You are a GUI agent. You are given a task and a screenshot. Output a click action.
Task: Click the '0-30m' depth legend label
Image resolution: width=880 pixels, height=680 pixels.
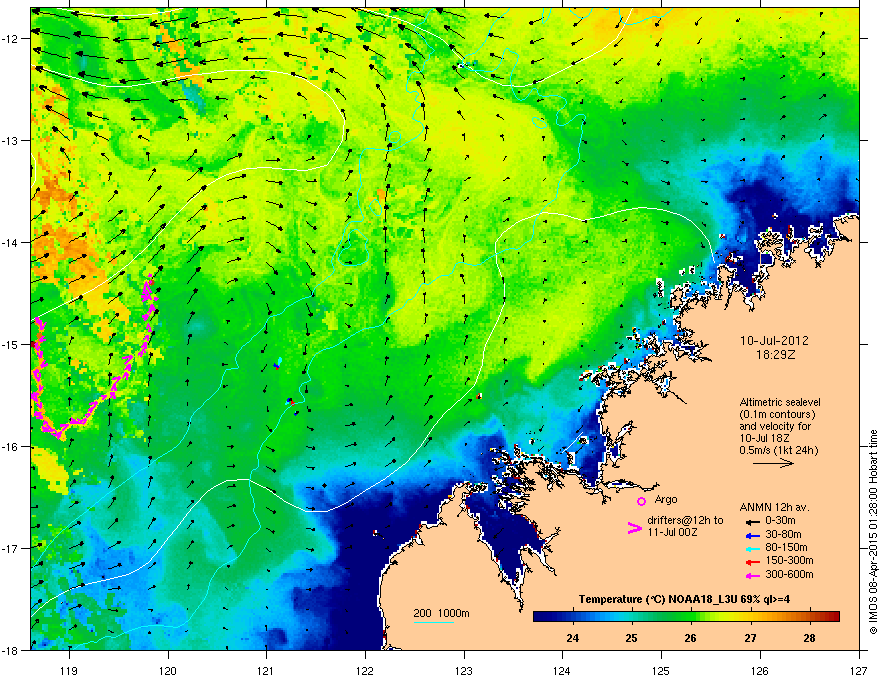(780, 521)
